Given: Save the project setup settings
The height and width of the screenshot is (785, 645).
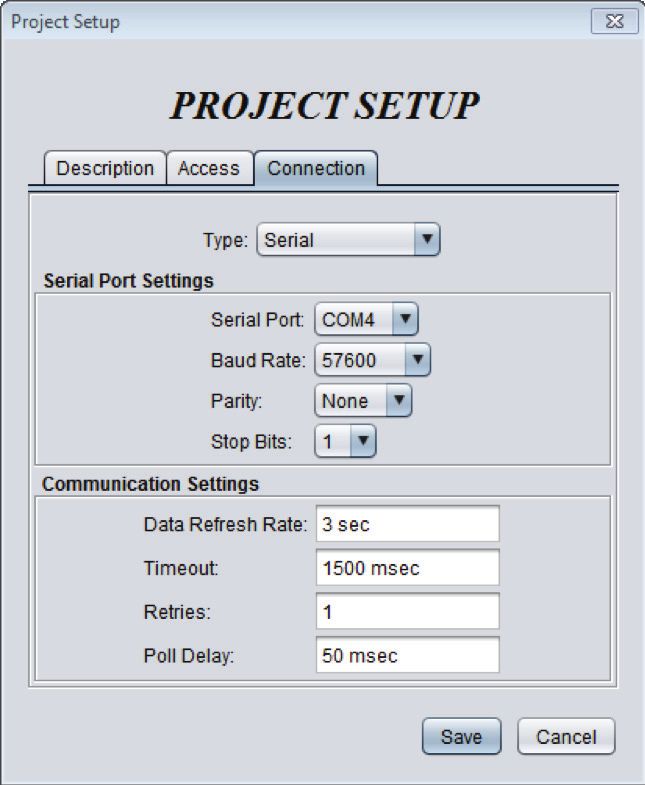Looking at the screenshot, I should [x=462, y=736].
